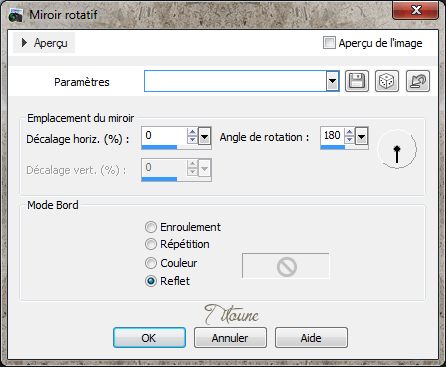Click the save preset floppy disk icon
Viewport: 446px width, 367px height.
[357, 81]
